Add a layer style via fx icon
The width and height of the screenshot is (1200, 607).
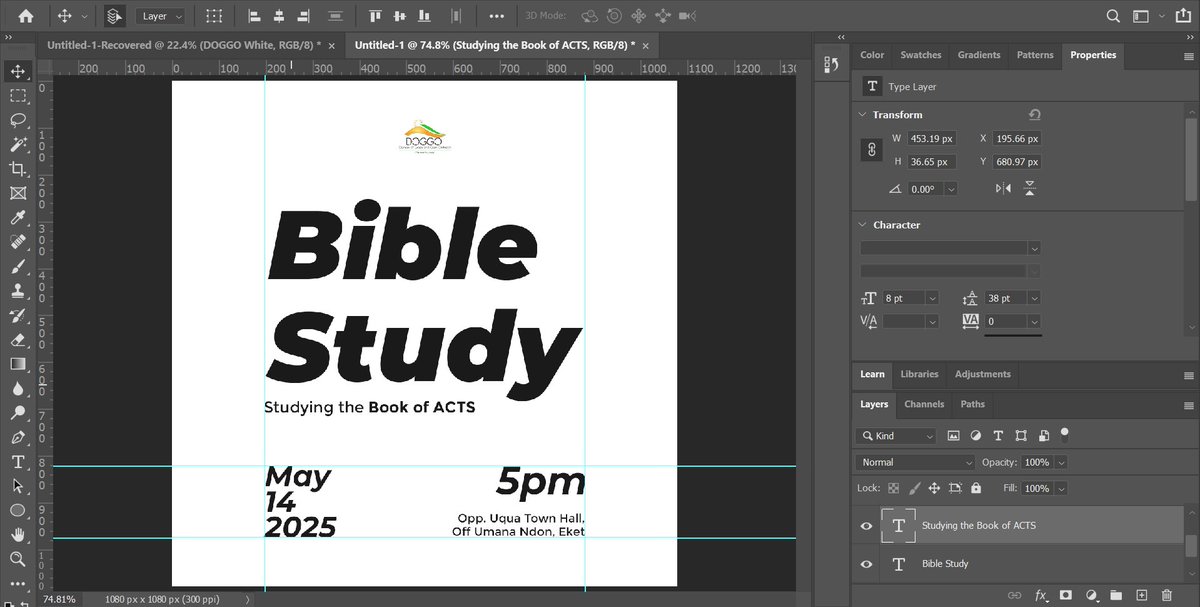point(1041,595)
